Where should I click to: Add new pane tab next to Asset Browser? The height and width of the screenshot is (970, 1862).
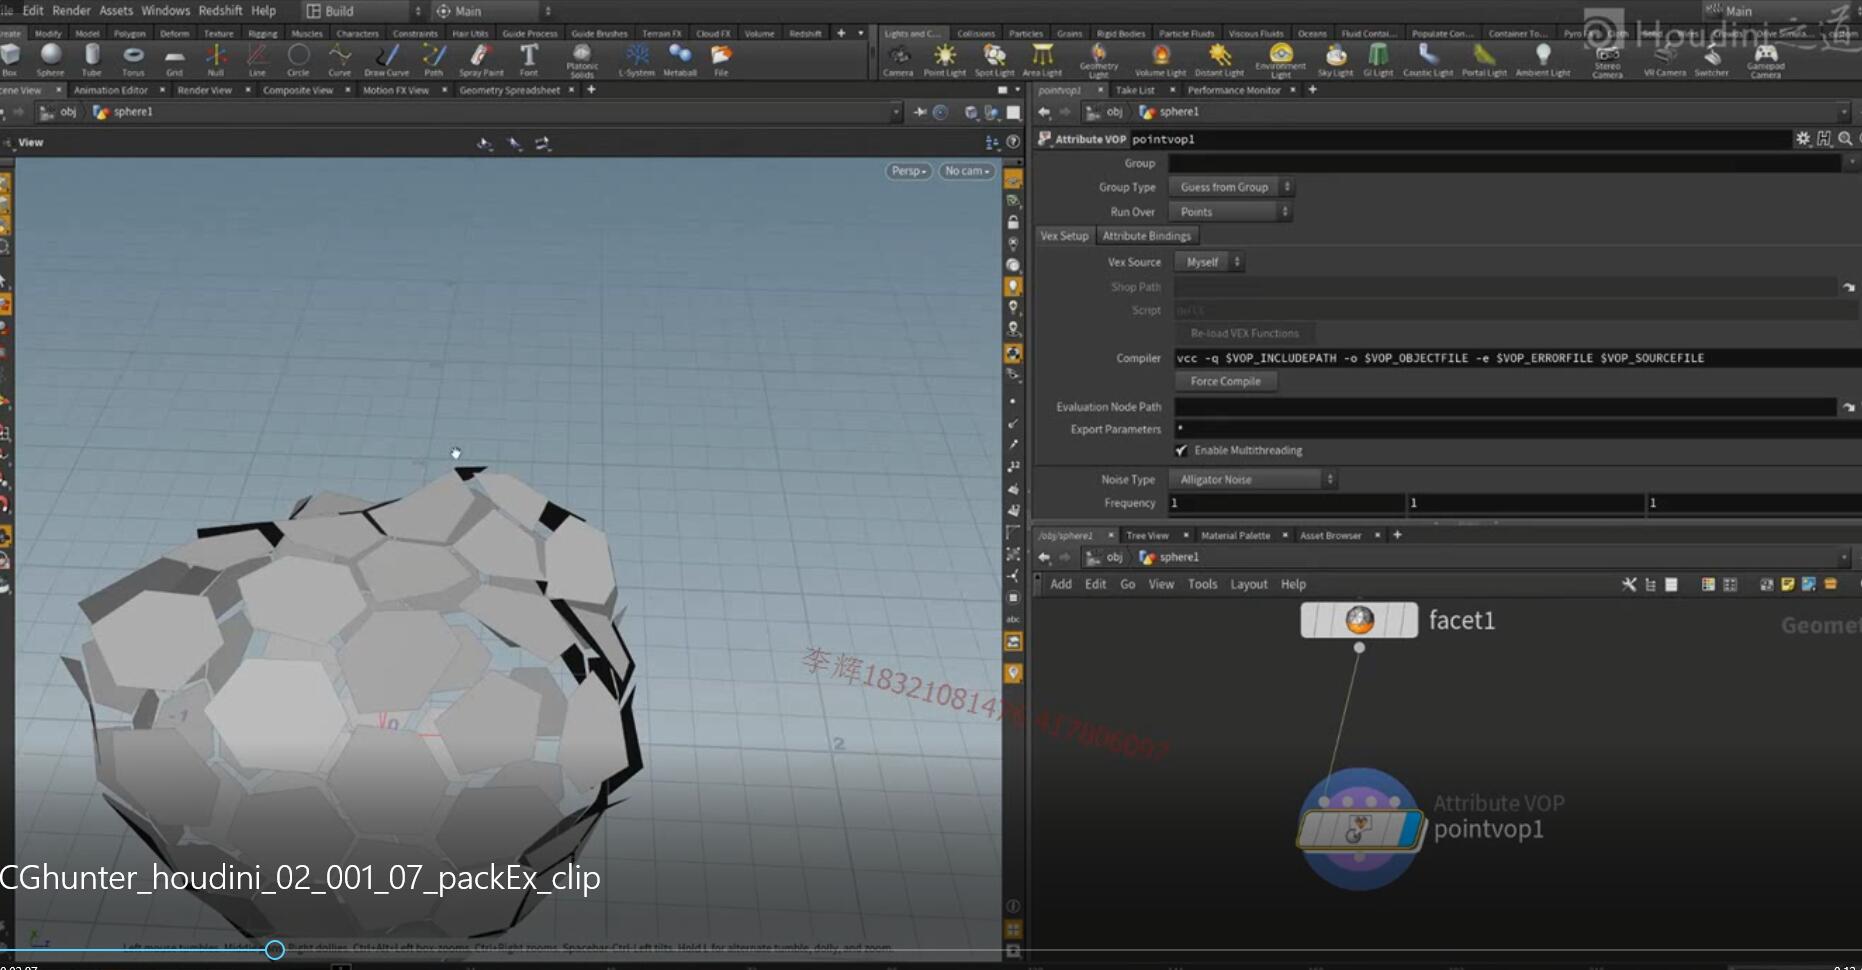click(x=1397, y=535)
